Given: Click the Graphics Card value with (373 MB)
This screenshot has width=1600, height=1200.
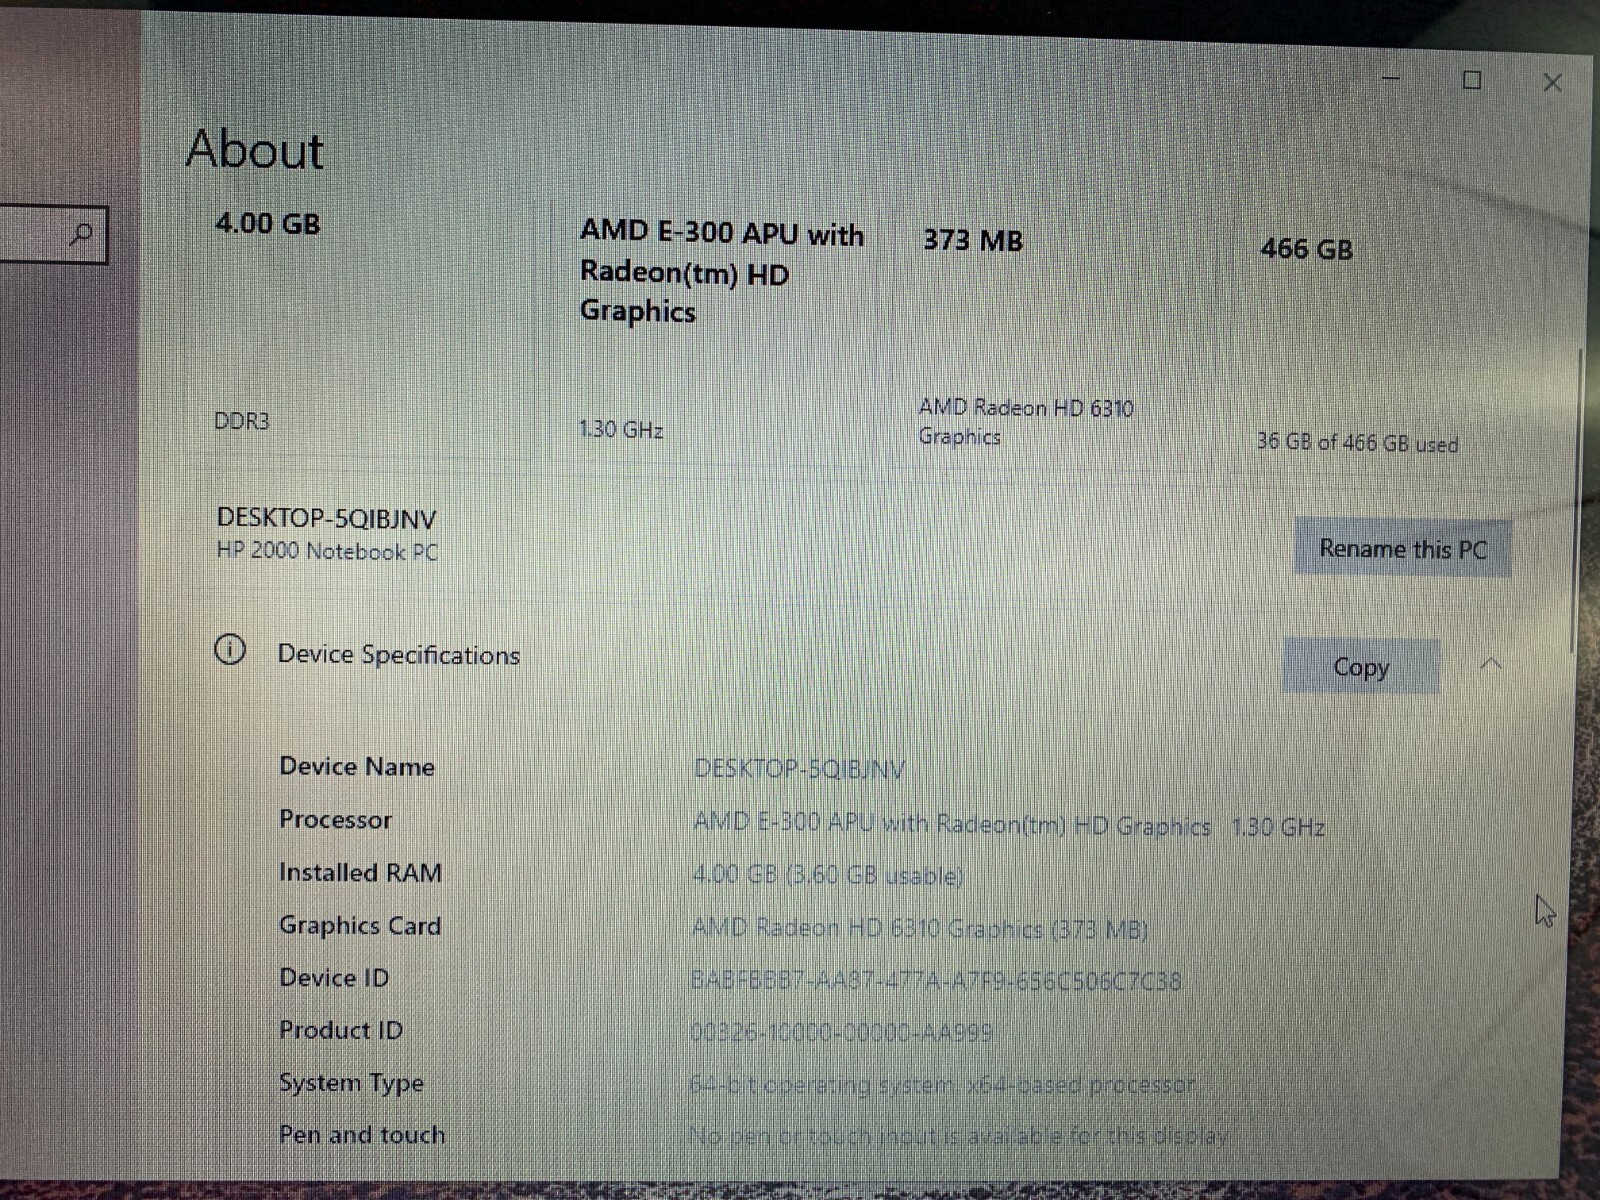Looking at the screenshot, I should (919, 928).
